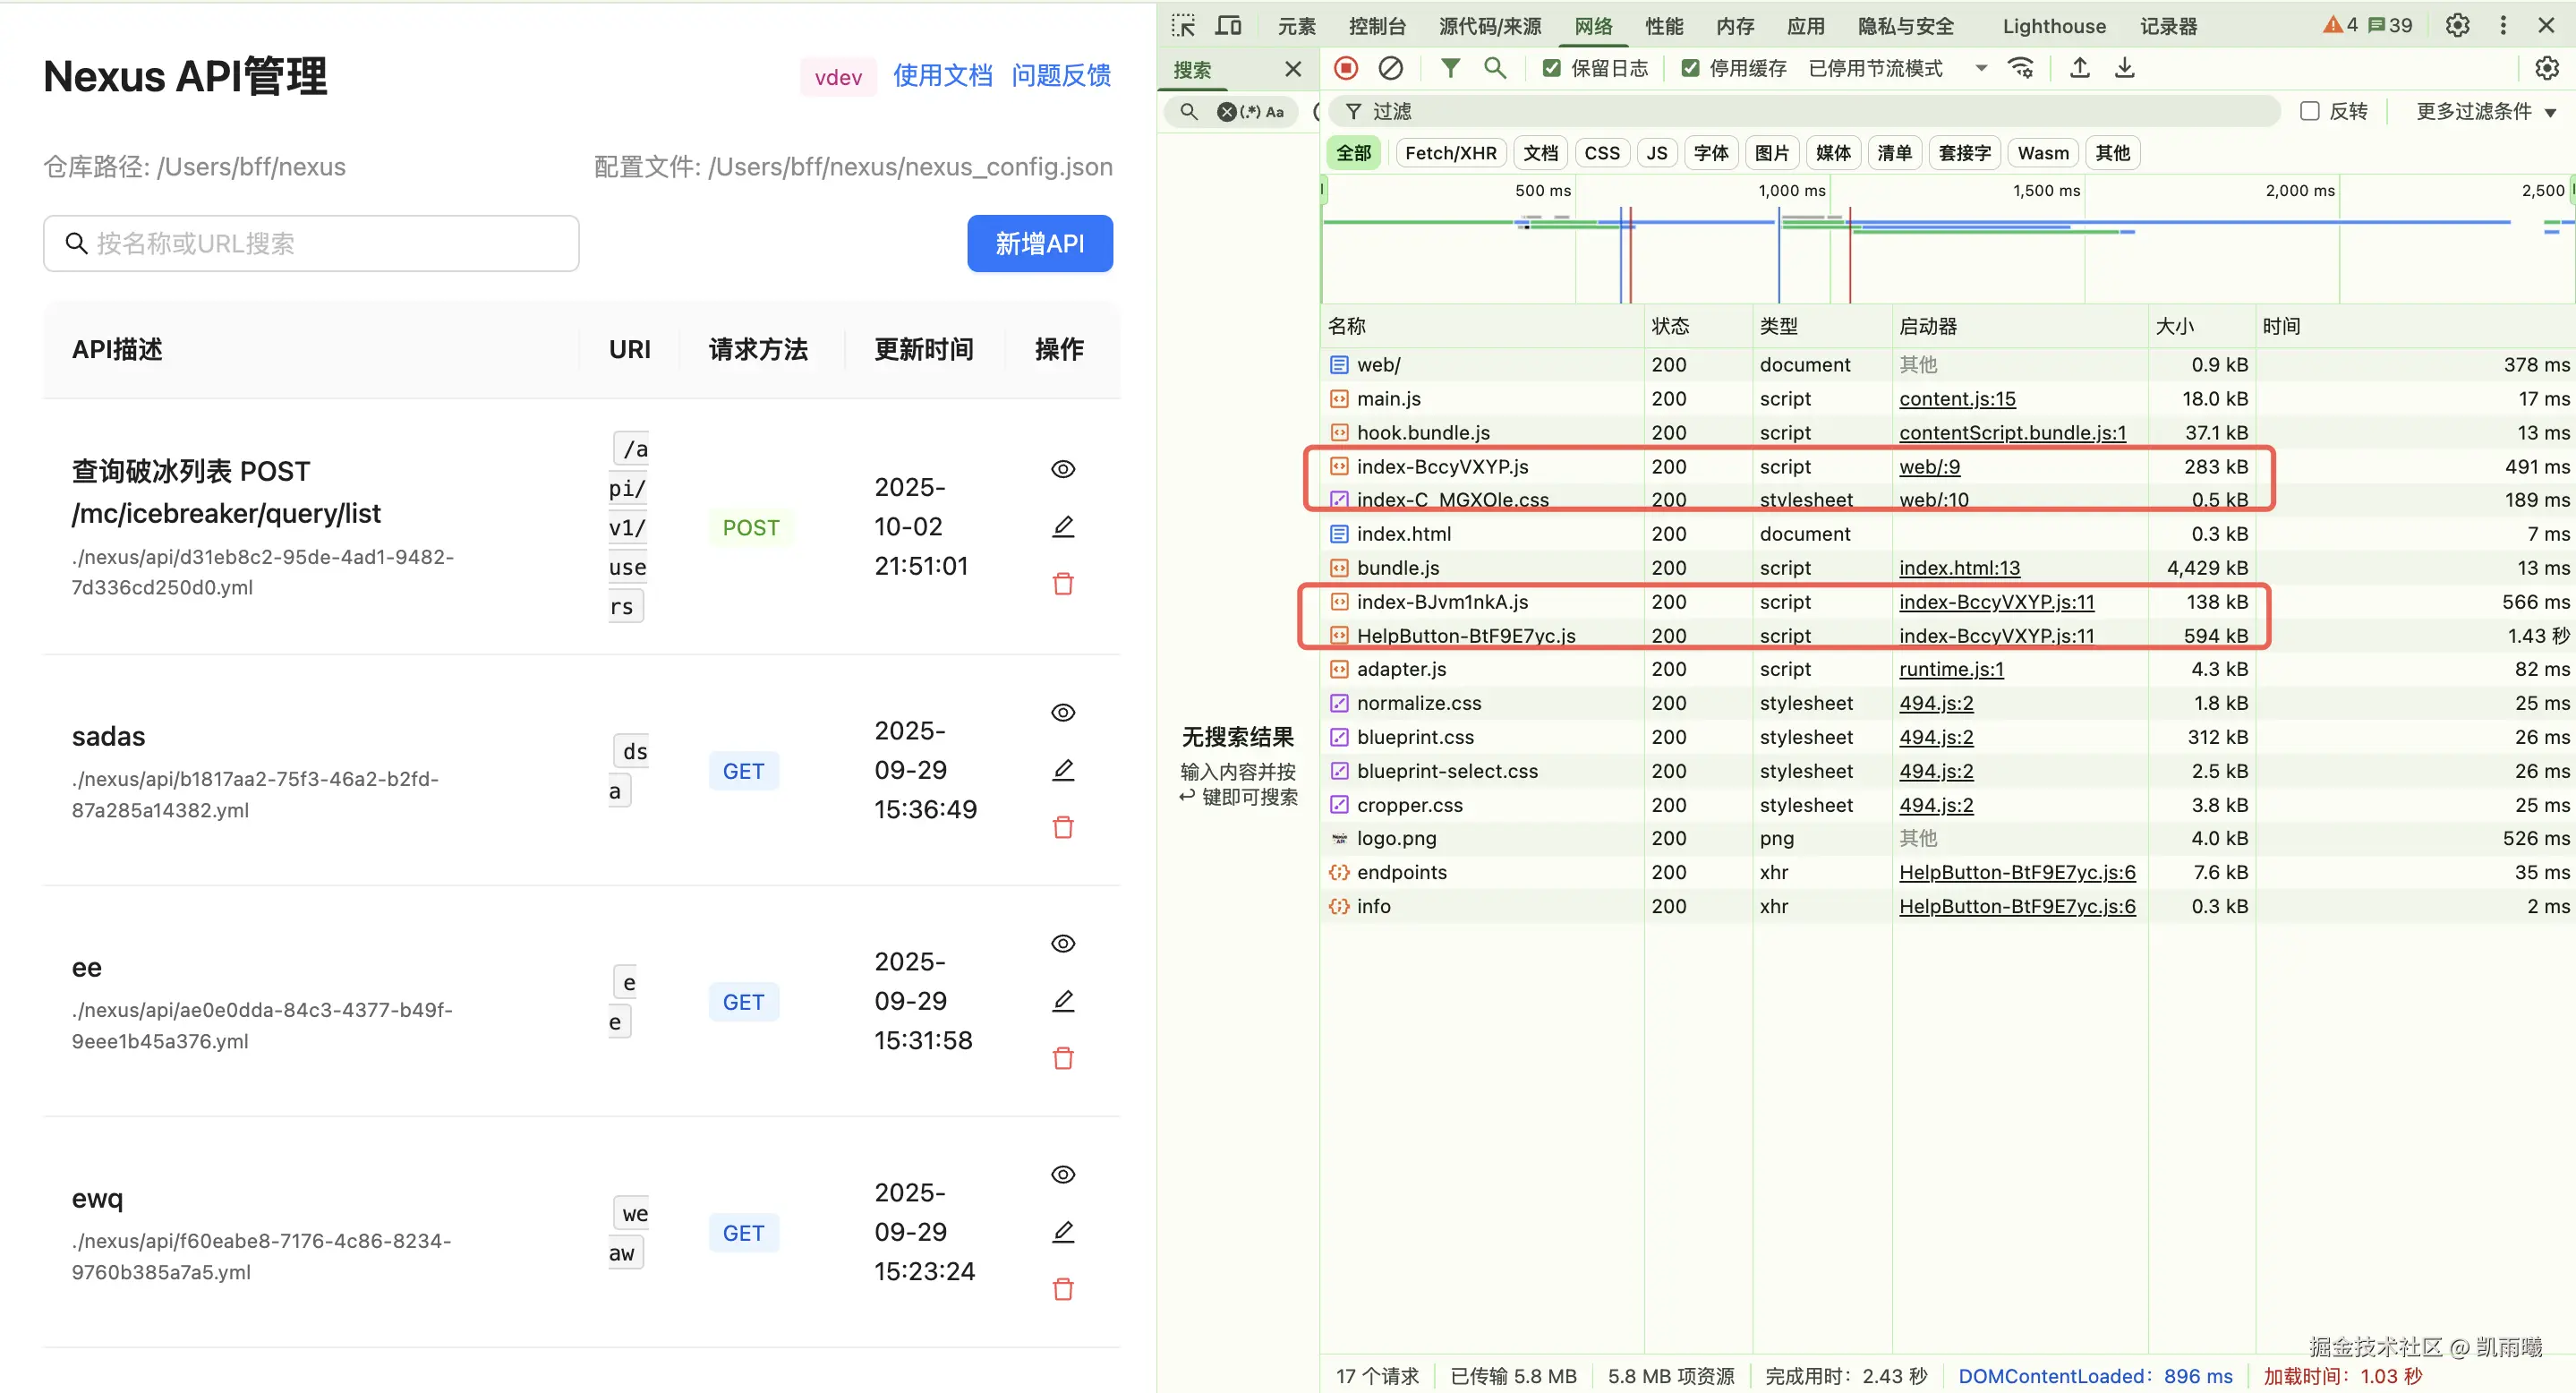Screen dimensions: 2576x1393
Task: Open DevTools three-dot more menu
Action: click(2503, 25)
